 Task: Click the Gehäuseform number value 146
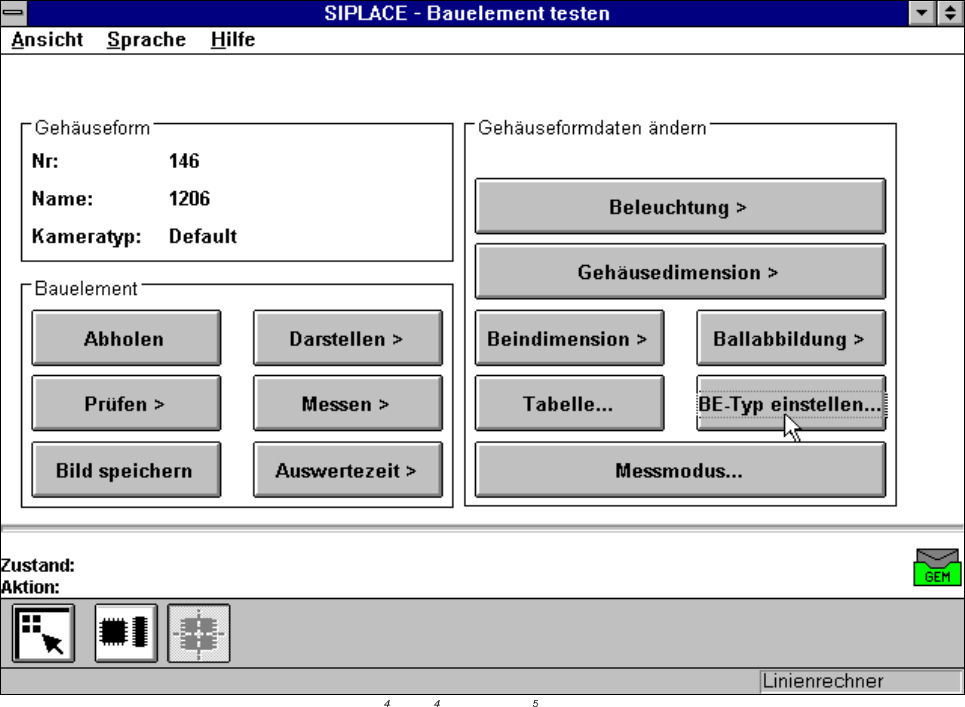(x=184, y=161)
